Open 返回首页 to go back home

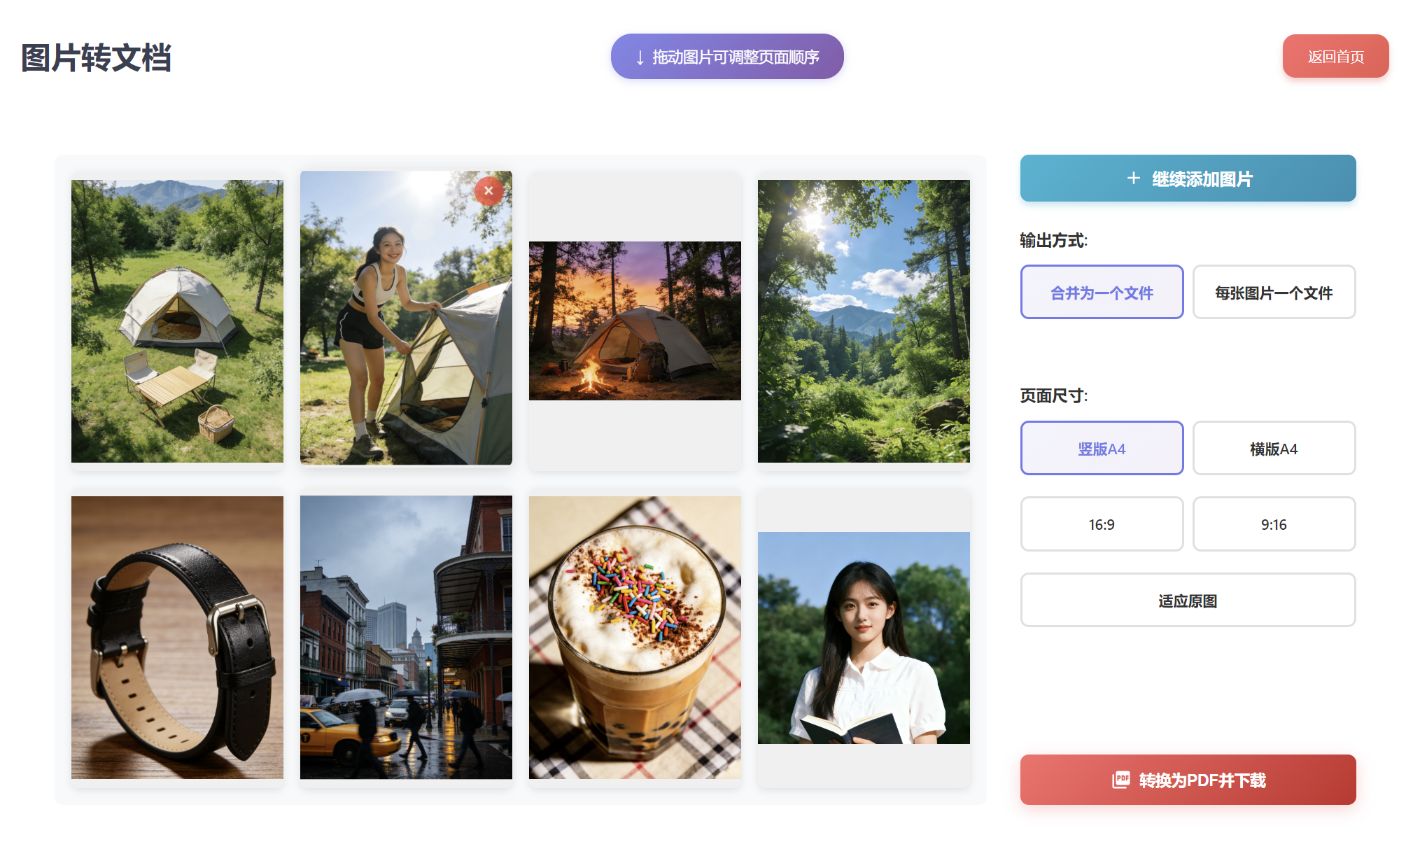click(1336, 56)
